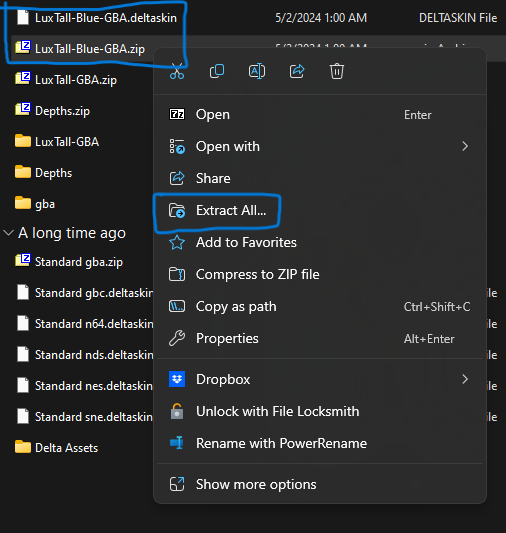Select file name LuxTall-Blue-GBA.zip
506x533 pixels.
tap(90, 49)
